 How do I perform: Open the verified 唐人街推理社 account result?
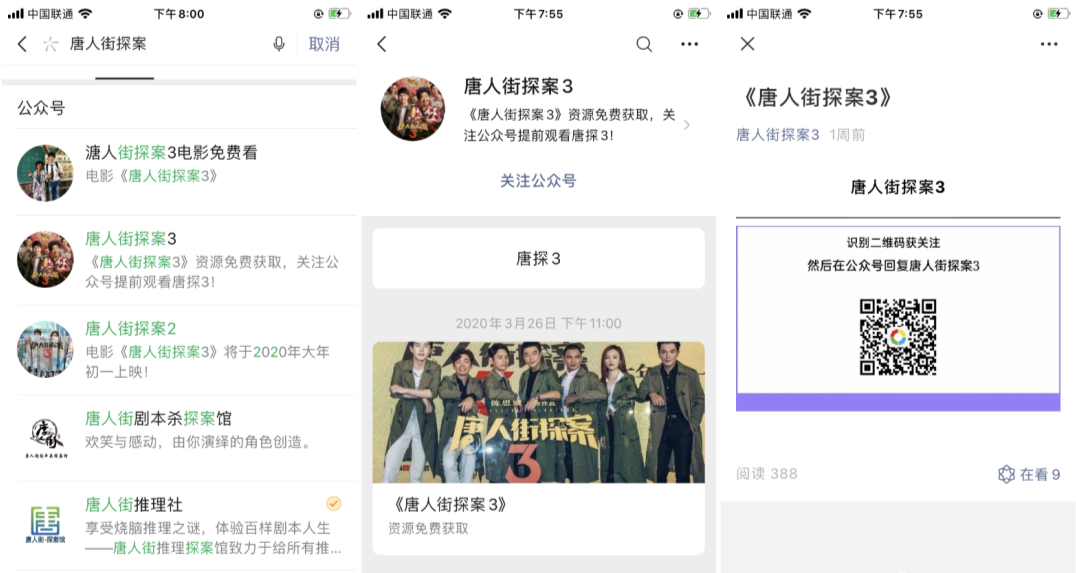coord(186,525)
